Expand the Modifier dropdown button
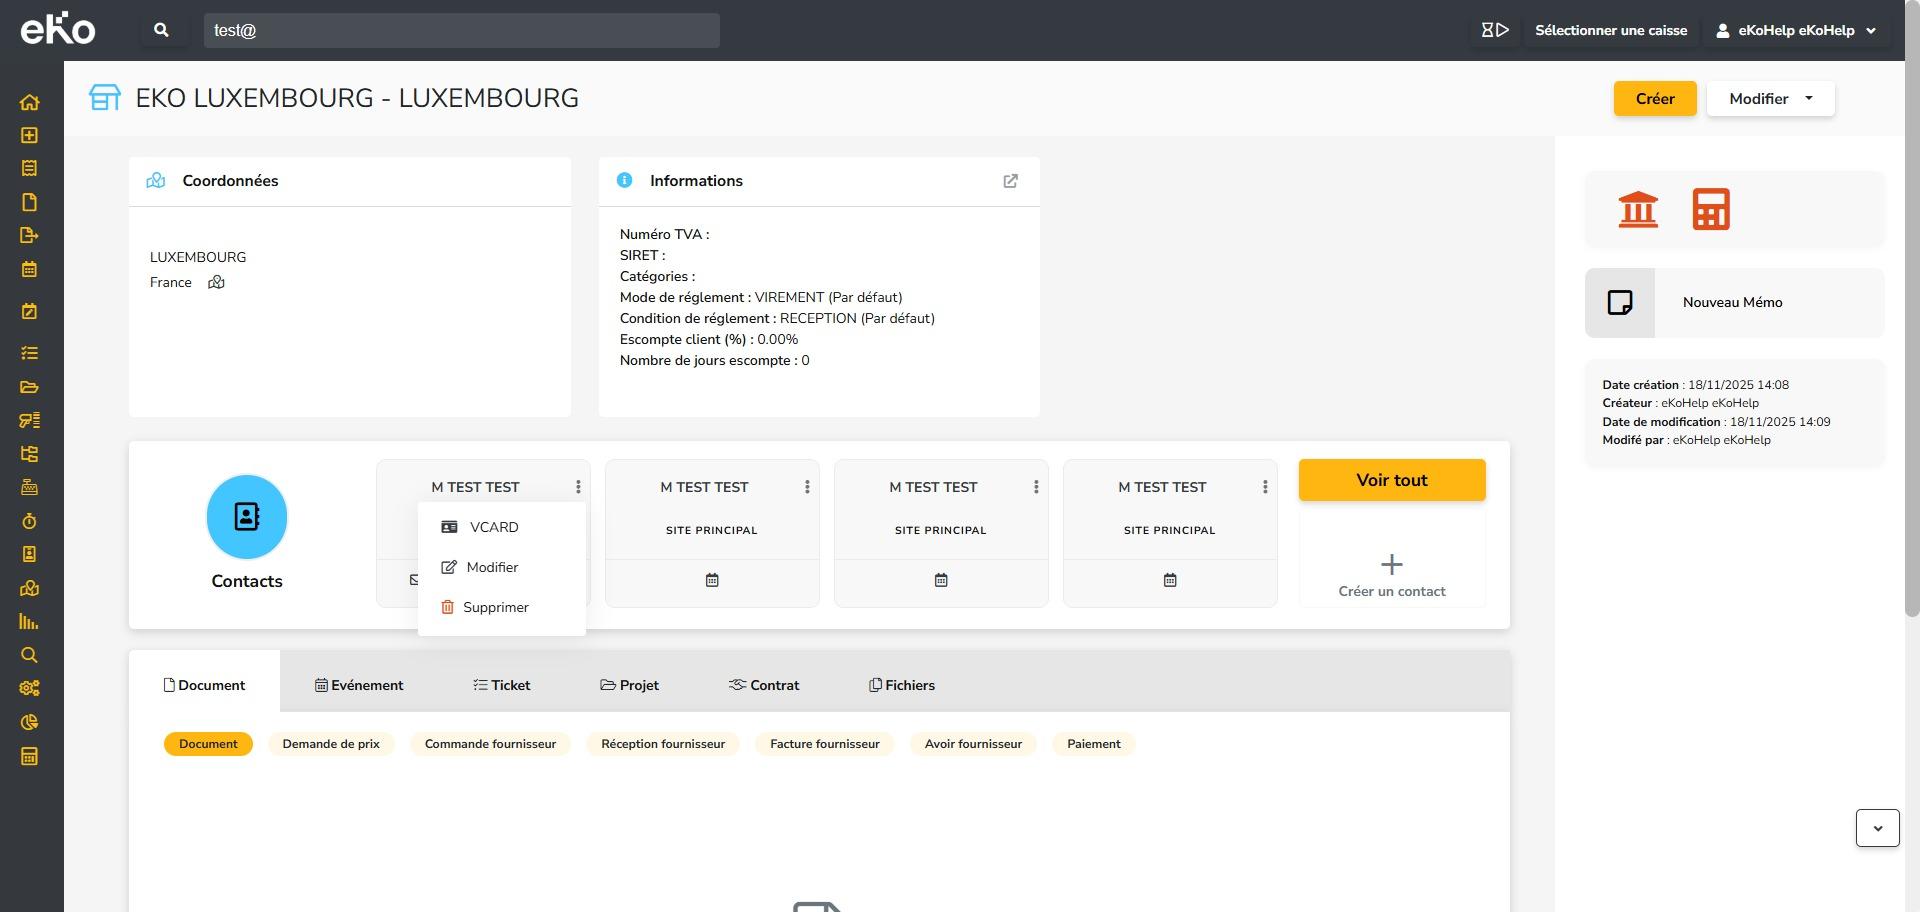This screenshot has width=1920, height=912. pos(1770,99)
